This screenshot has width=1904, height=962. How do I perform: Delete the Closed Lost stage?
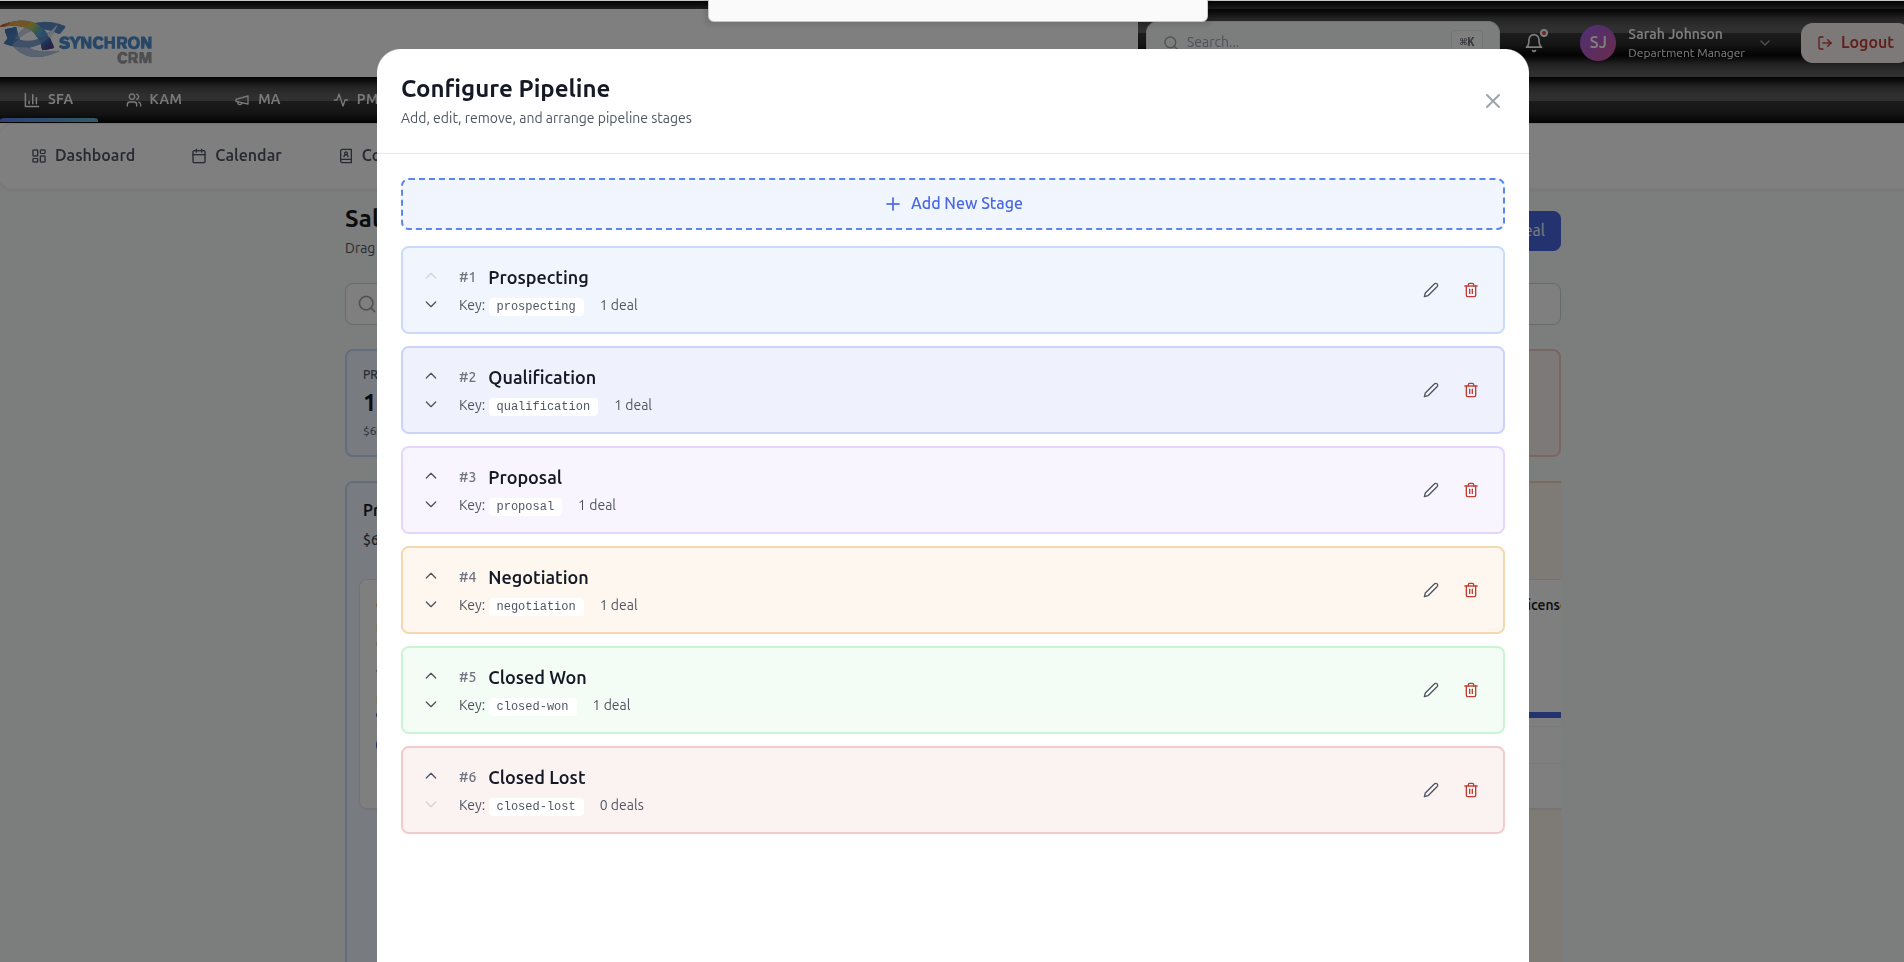point(1471,790)
